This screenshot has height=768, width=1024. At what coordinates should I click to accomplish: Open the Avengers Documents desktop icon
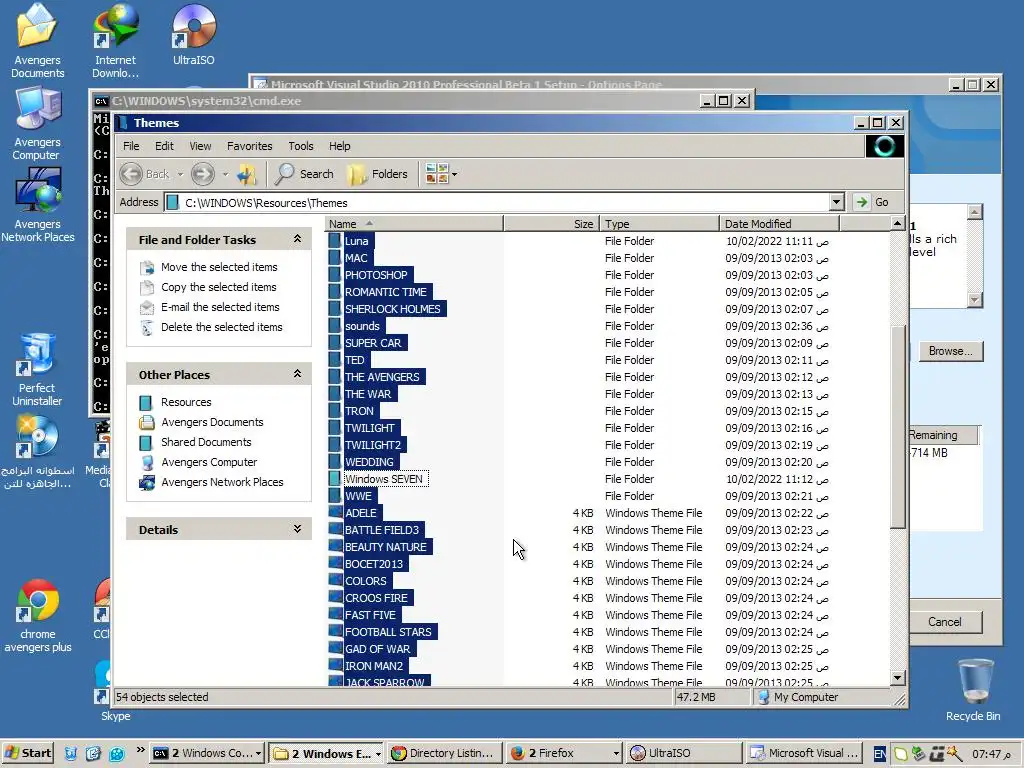click(x=37, y=40)
